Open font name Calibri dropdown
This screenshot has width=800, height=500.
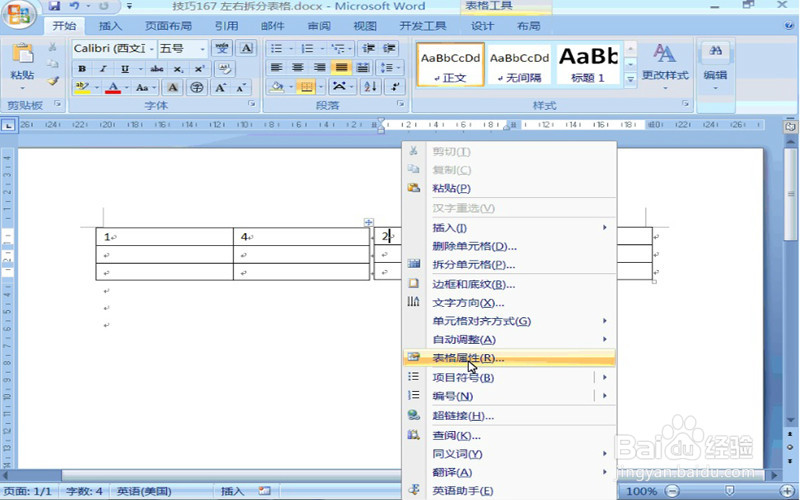(x=152, y=49)
